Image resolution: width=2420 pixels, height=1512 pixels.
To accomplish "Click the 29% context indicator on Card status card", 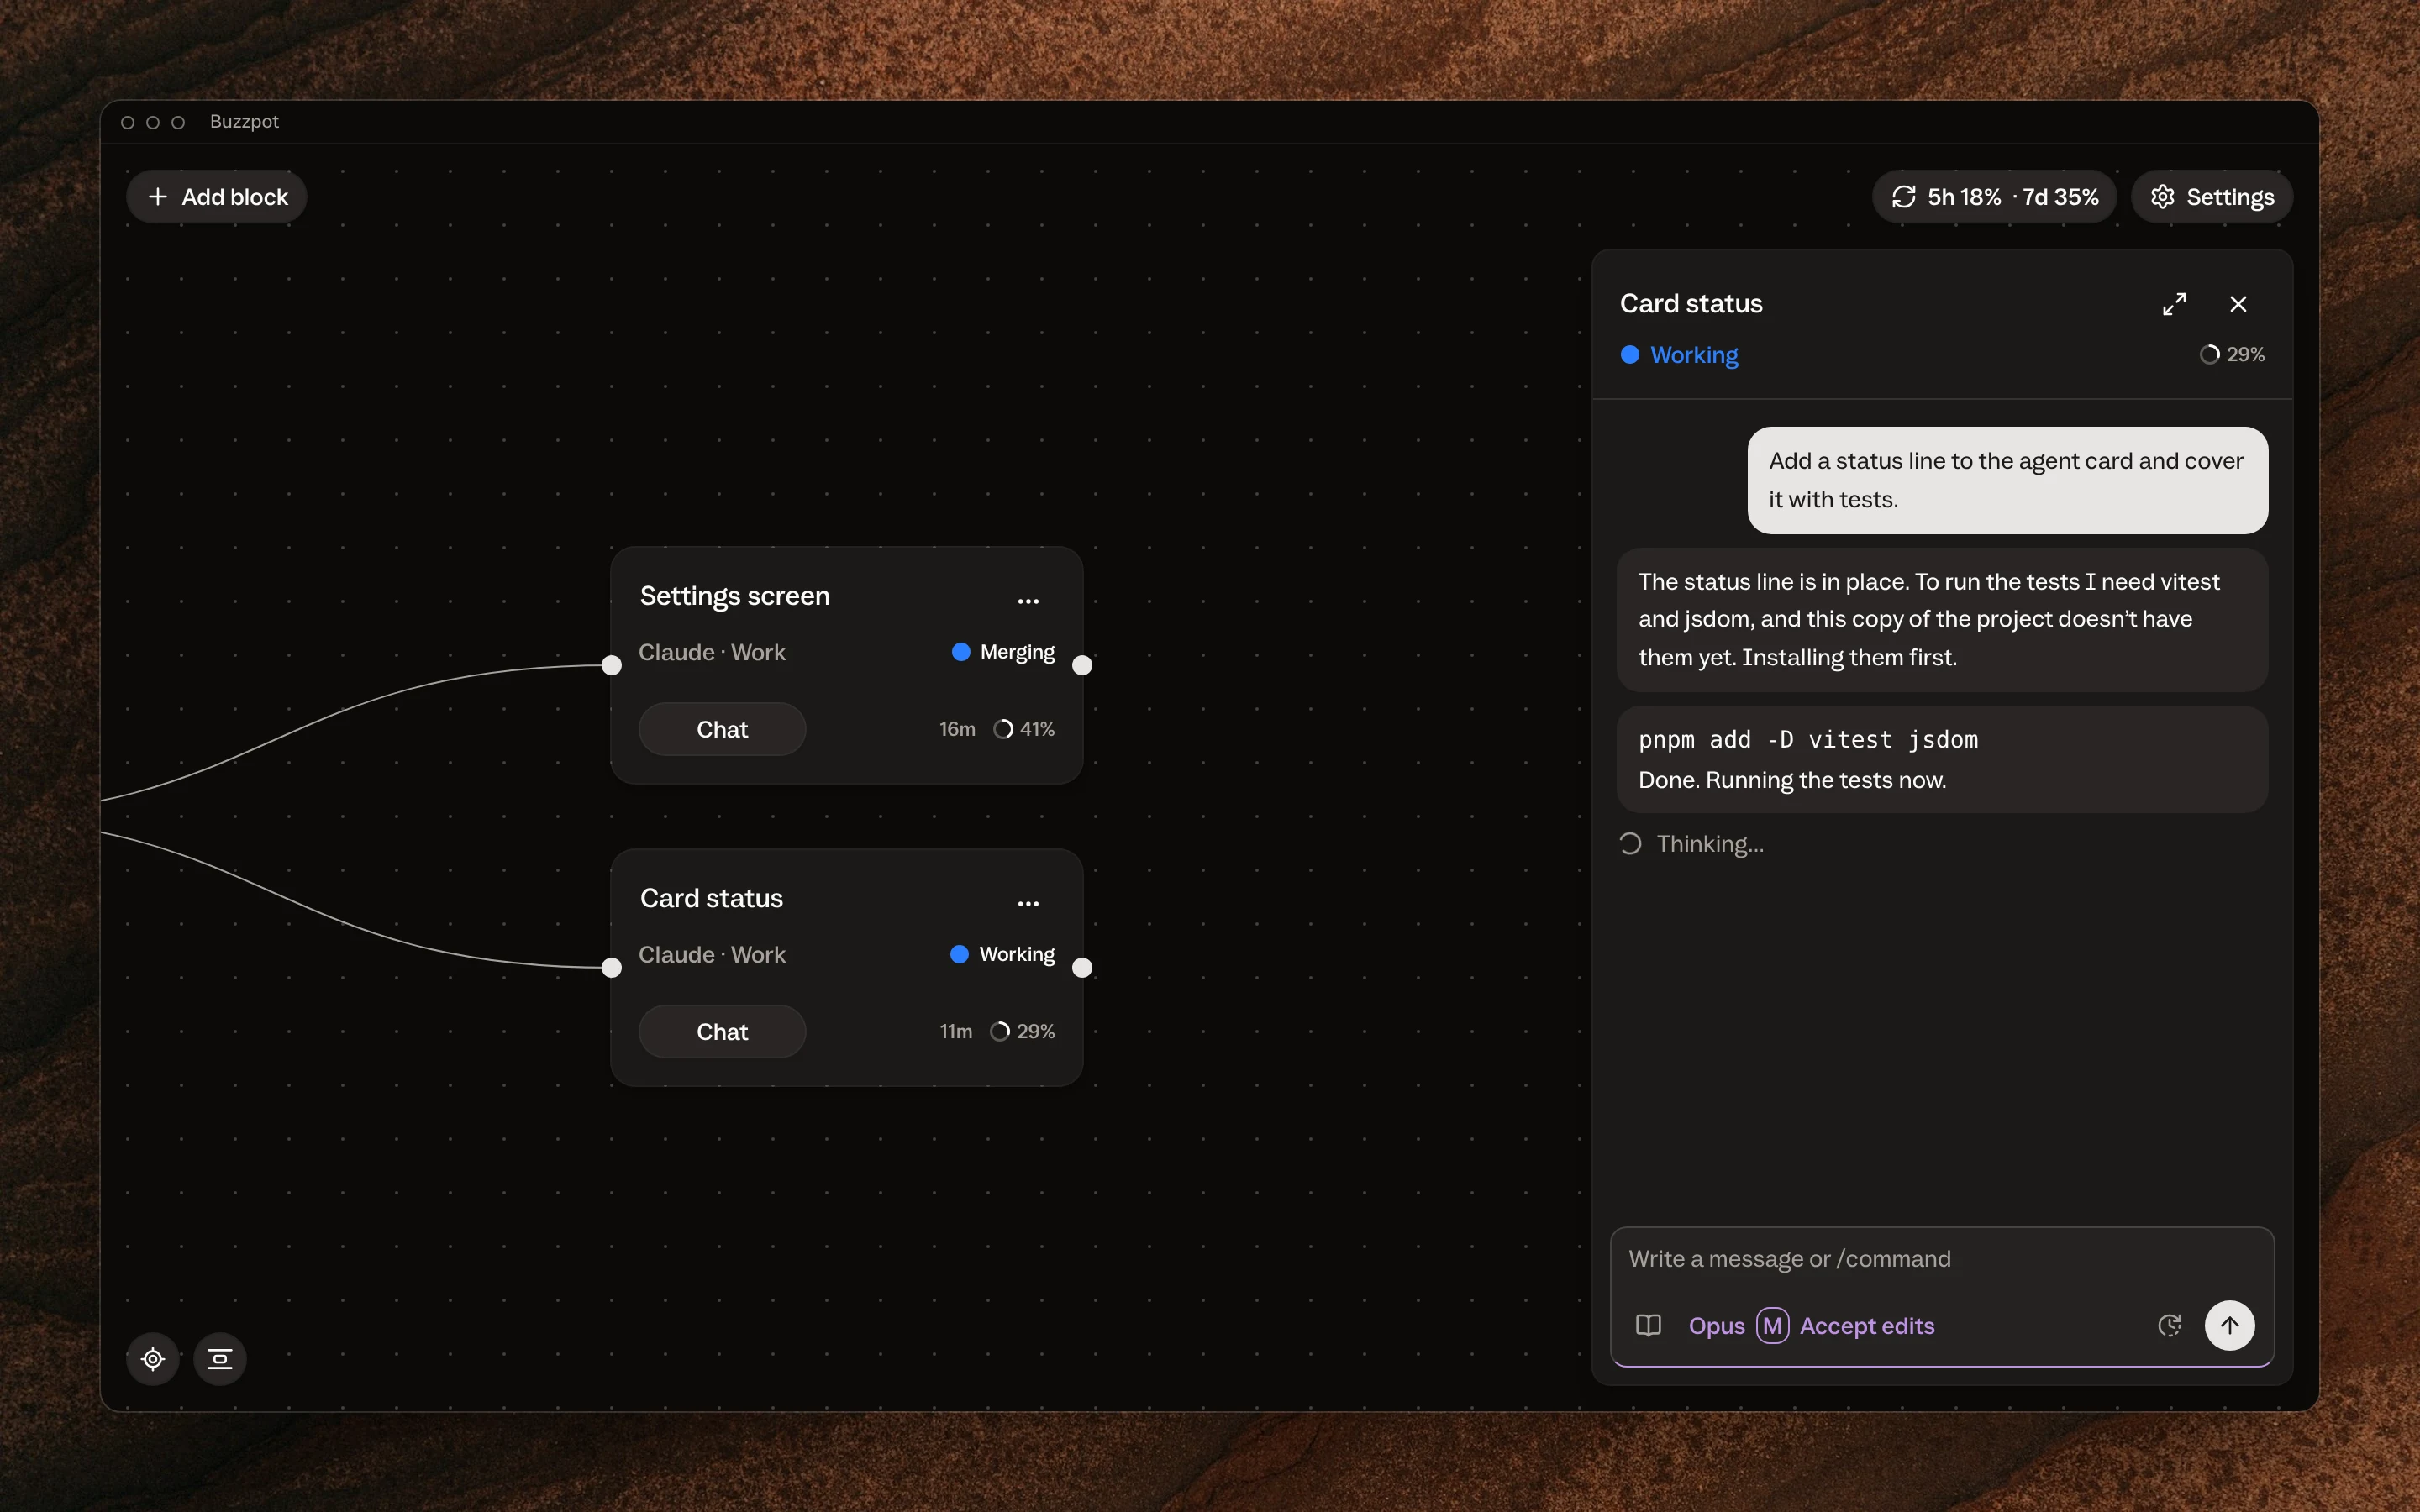I will [x=1022, y=1031].
